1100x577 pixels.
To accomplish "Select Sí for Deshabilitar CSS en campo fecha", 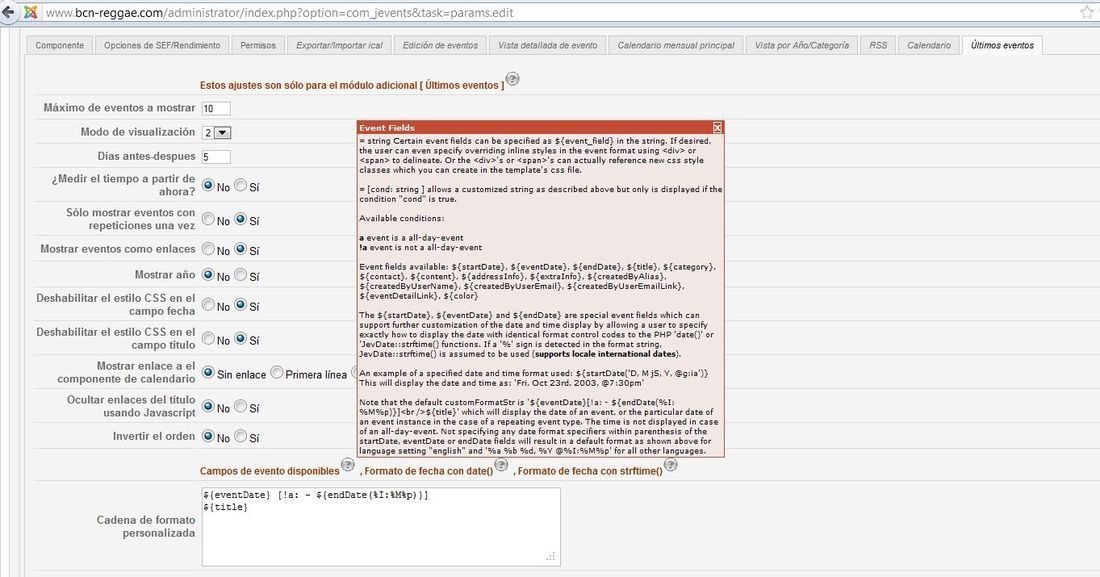I will 241,305.
